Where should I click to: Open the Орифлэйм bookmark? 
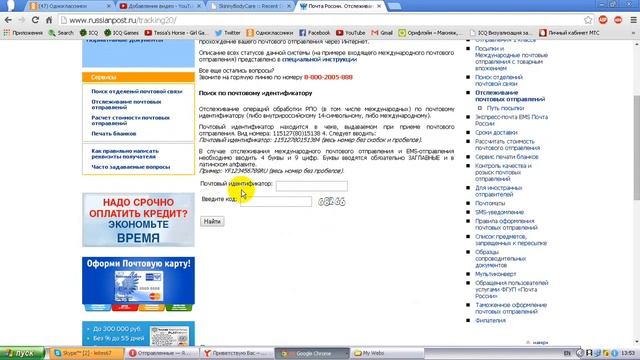tap(431, 33)
